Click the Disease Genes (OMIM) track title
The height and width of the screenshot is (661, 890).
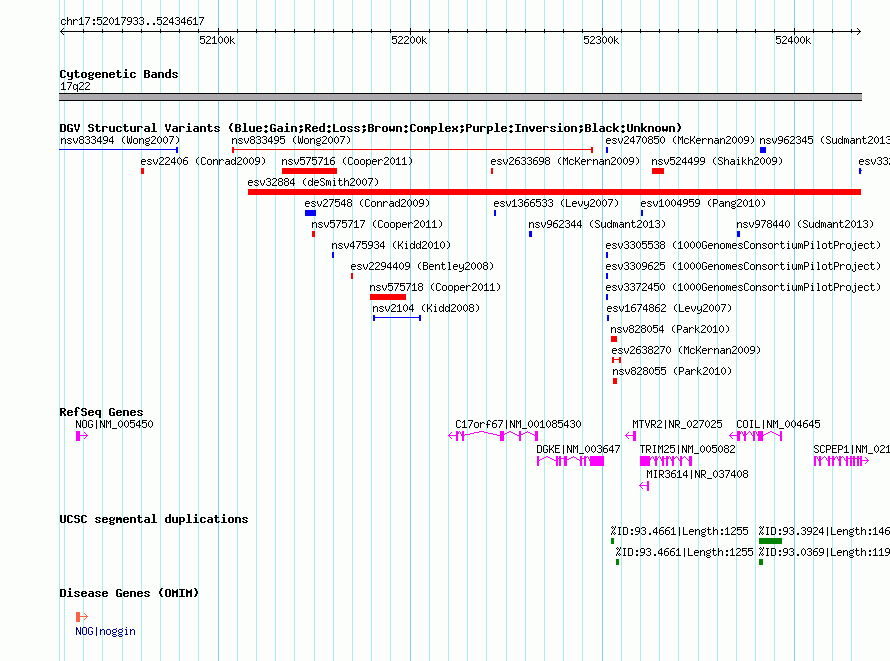[129, 593]
